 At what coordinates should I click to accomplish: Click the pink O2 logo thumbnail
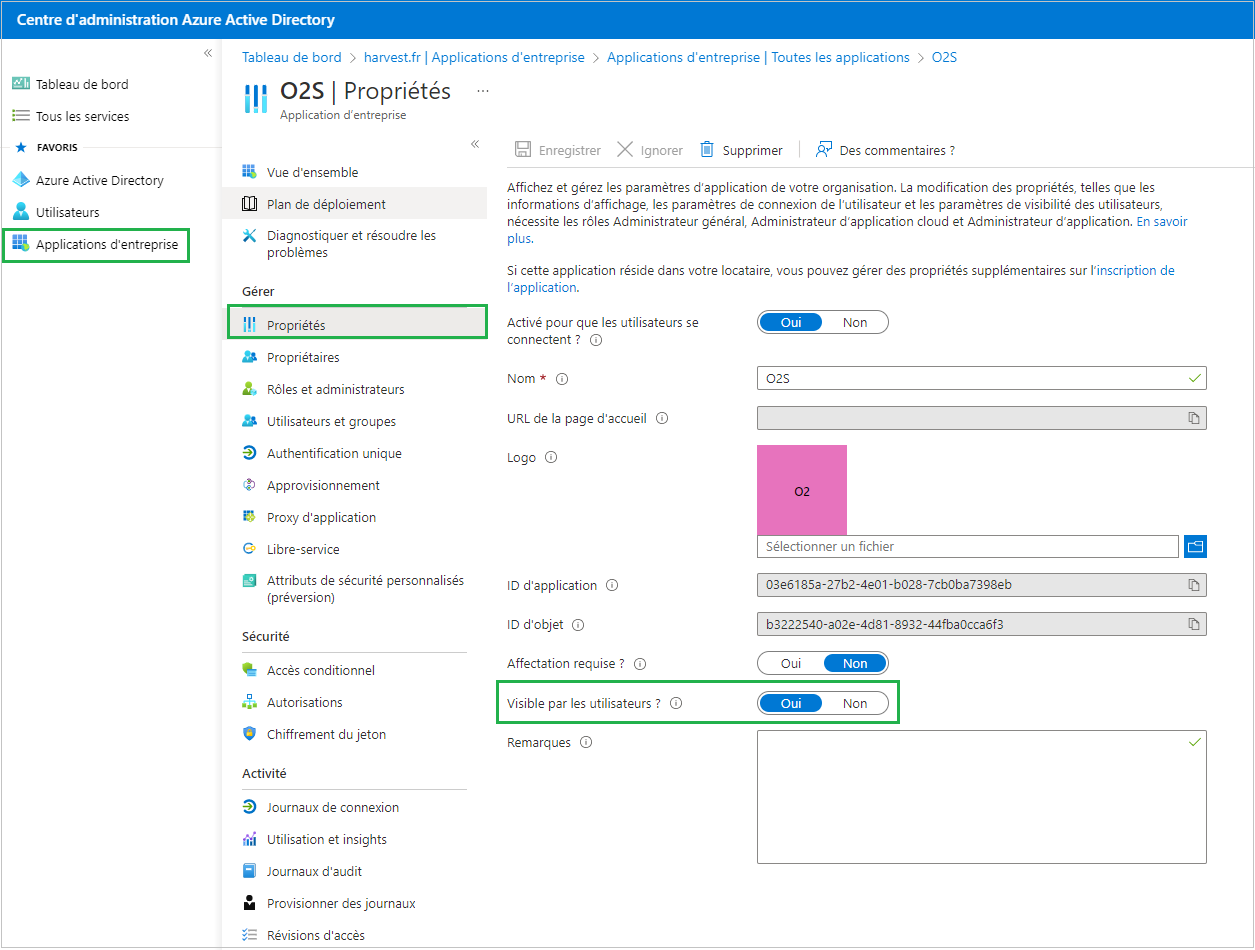[802, 490]
